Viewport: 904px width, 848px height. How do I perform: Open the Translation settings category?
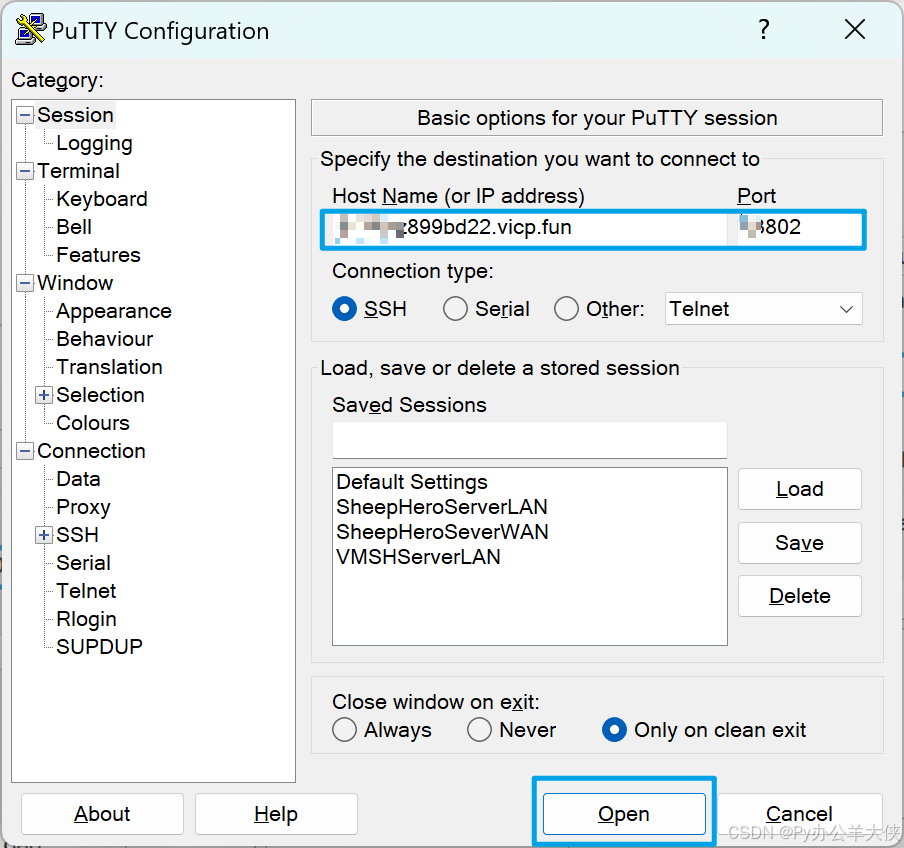(110, 367)
